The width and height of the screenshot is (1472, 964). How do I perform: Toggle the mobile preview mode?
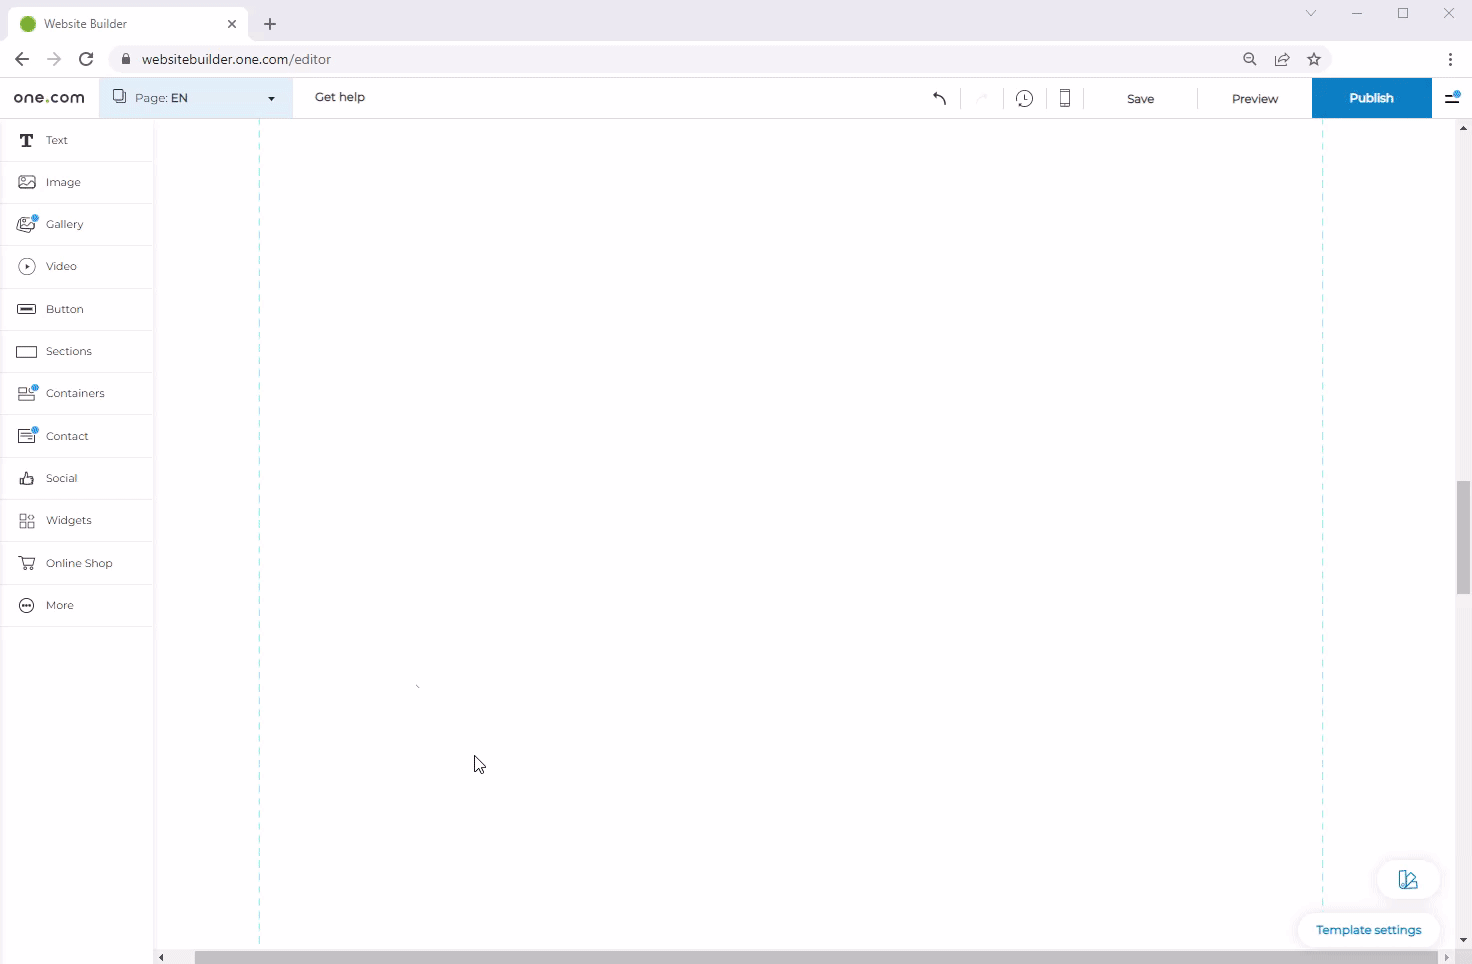[1064, 98]
